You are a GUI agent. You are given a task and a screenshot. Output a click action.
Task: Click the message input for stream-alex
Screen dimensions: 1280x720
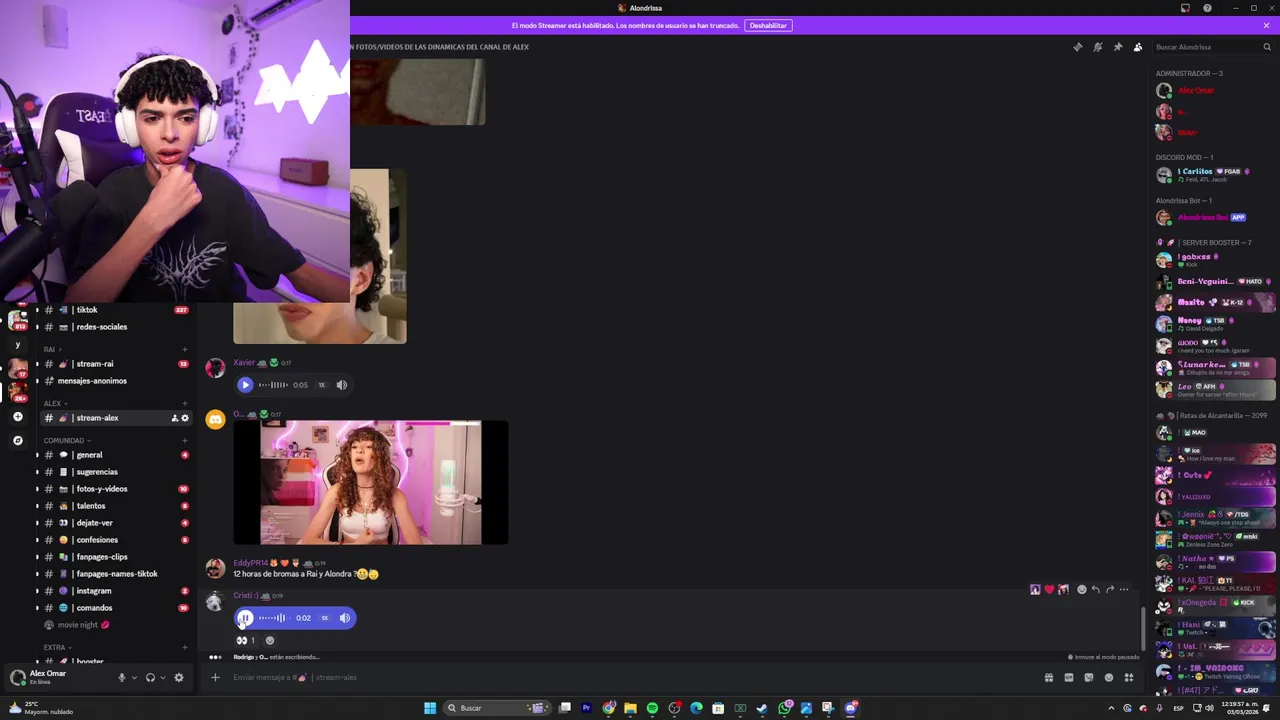pos(630,678)
